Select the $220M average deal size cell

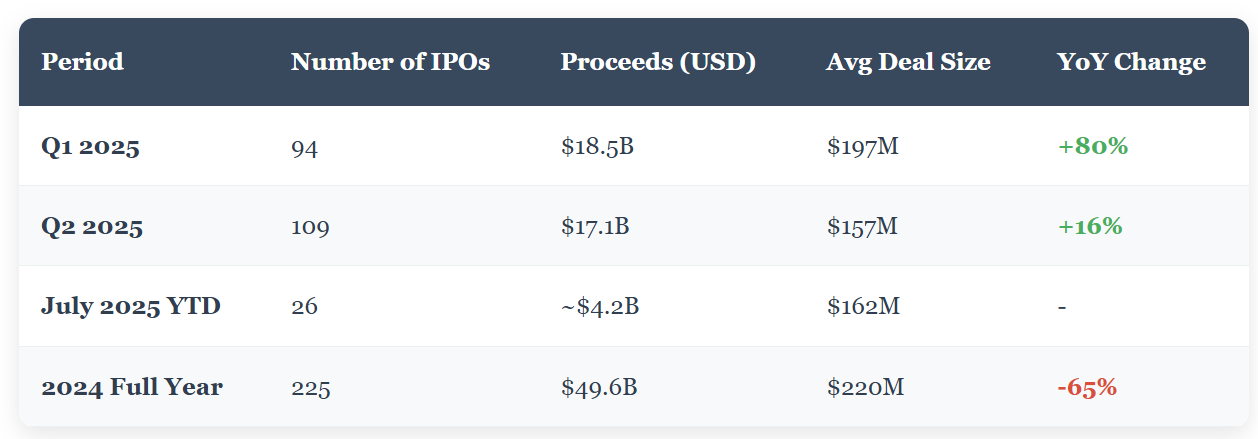pyautogui.click(x=865, y=387)
